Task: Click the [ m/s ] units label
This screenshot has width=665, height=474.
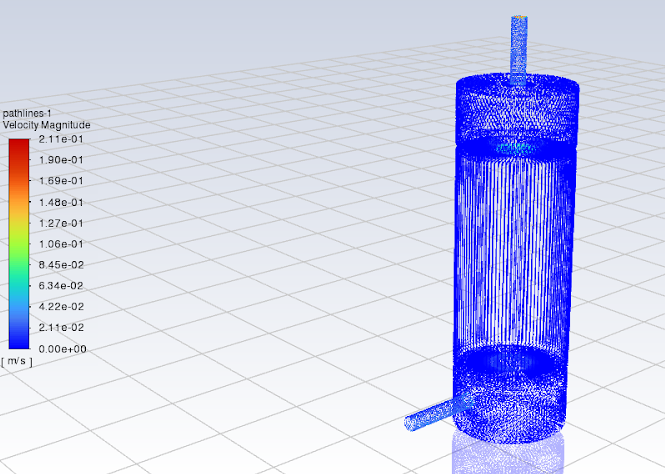Action: [18, 361]
